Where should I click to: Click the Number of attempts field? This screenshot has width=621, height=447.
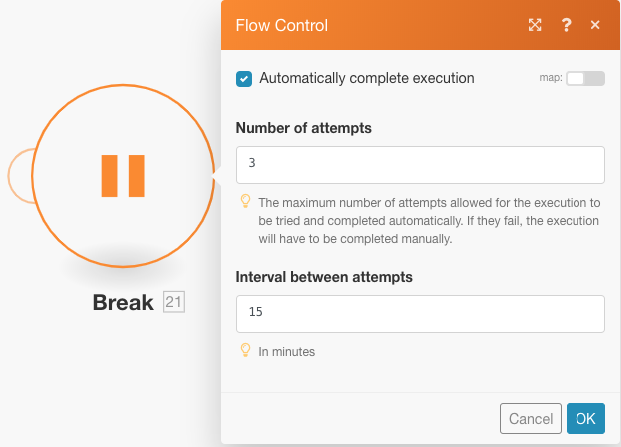click(x=420, y=165)
